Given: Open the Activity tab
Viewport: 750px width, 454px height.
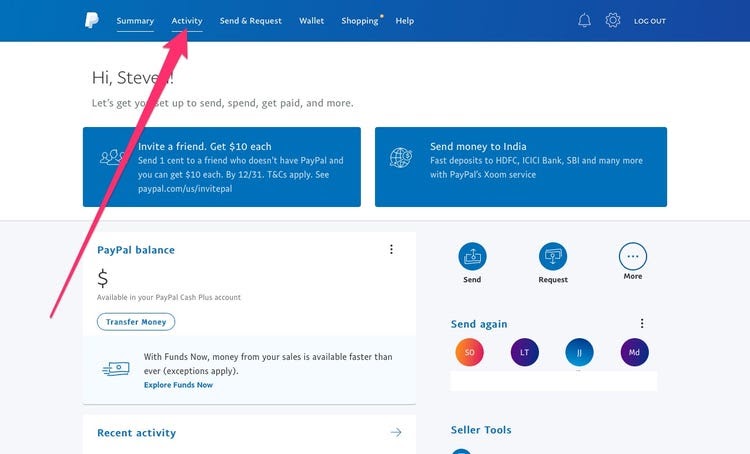Looking at the screenshot, I should (x=187, y=21).
